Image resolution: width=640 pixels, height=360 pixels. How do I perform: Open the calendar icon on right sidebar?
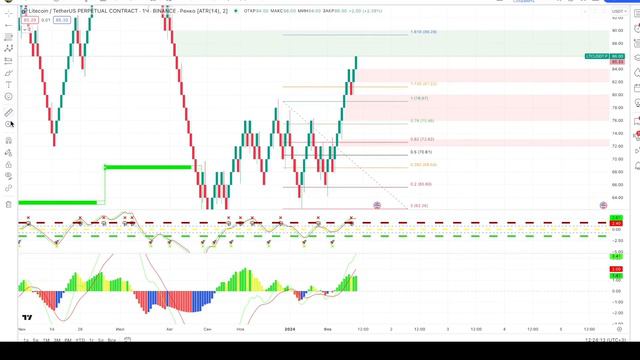[637, 89]
